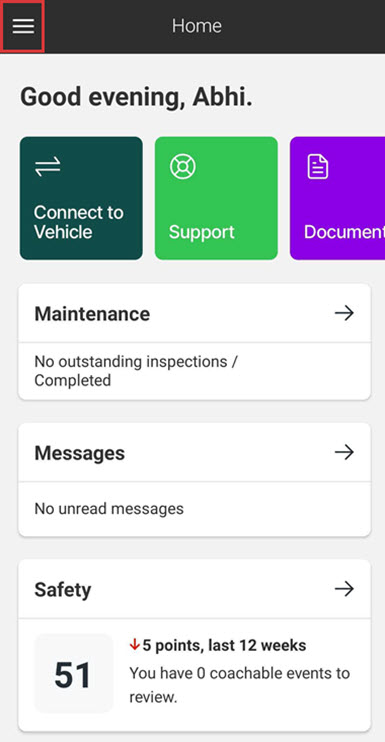The width and height of the screenshot is (385, 742).
Task: Select the purple Documents tile
Action: point(337,198)
